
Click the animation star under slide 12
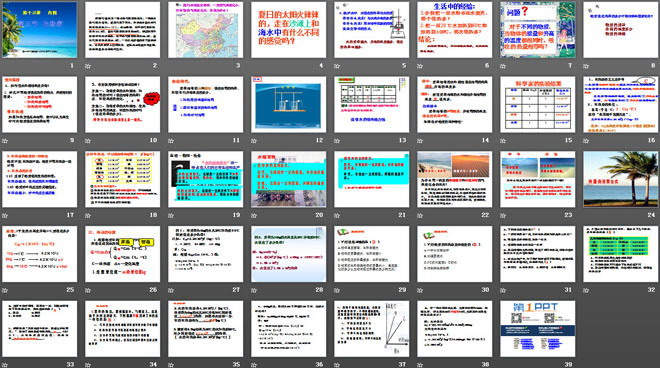point(254,141)
